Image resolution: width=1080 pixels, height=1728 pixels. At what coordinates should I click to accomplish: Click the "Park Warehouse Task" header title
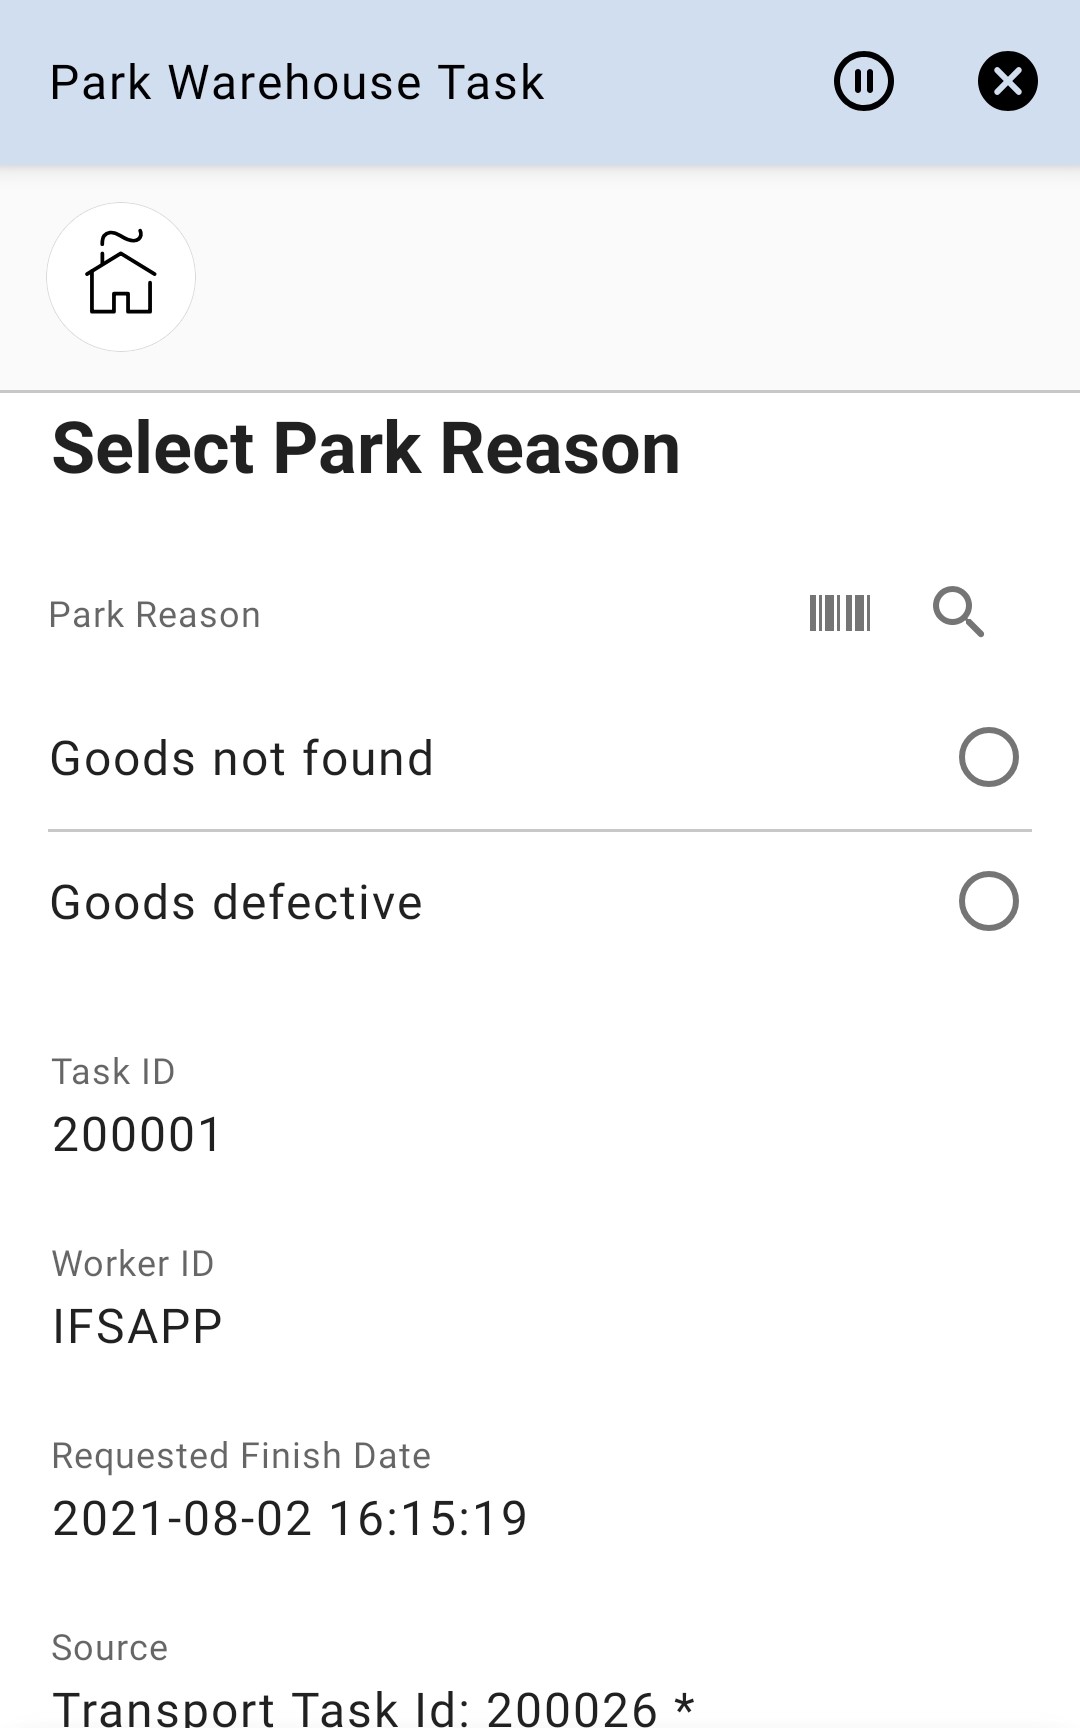[297, 82]
